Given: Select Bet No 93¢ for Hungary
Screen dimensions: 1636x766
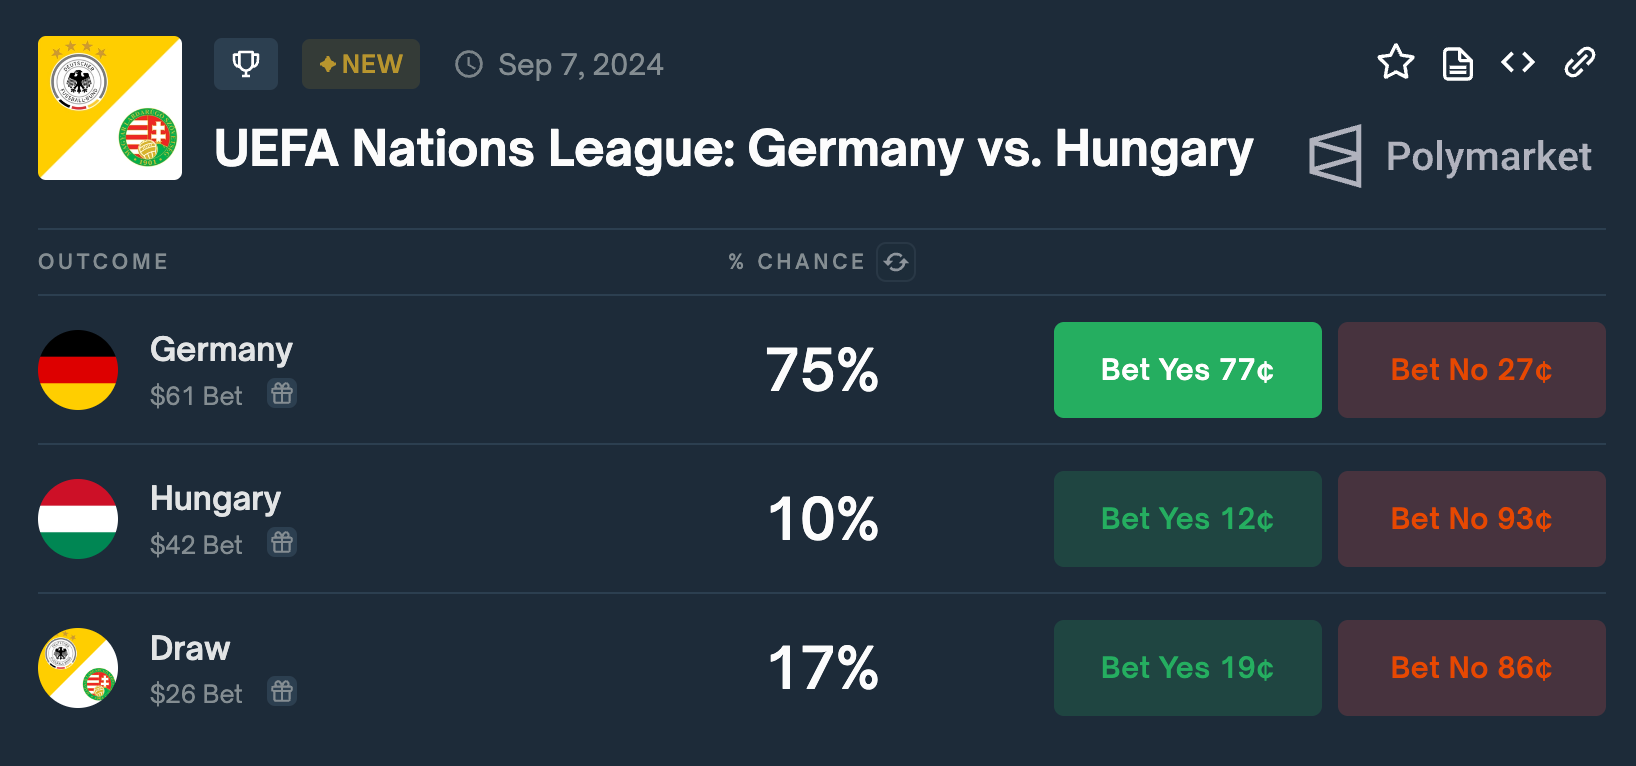Looking at the screenshot, I should pyautogui.click(x=1471, y=519).
